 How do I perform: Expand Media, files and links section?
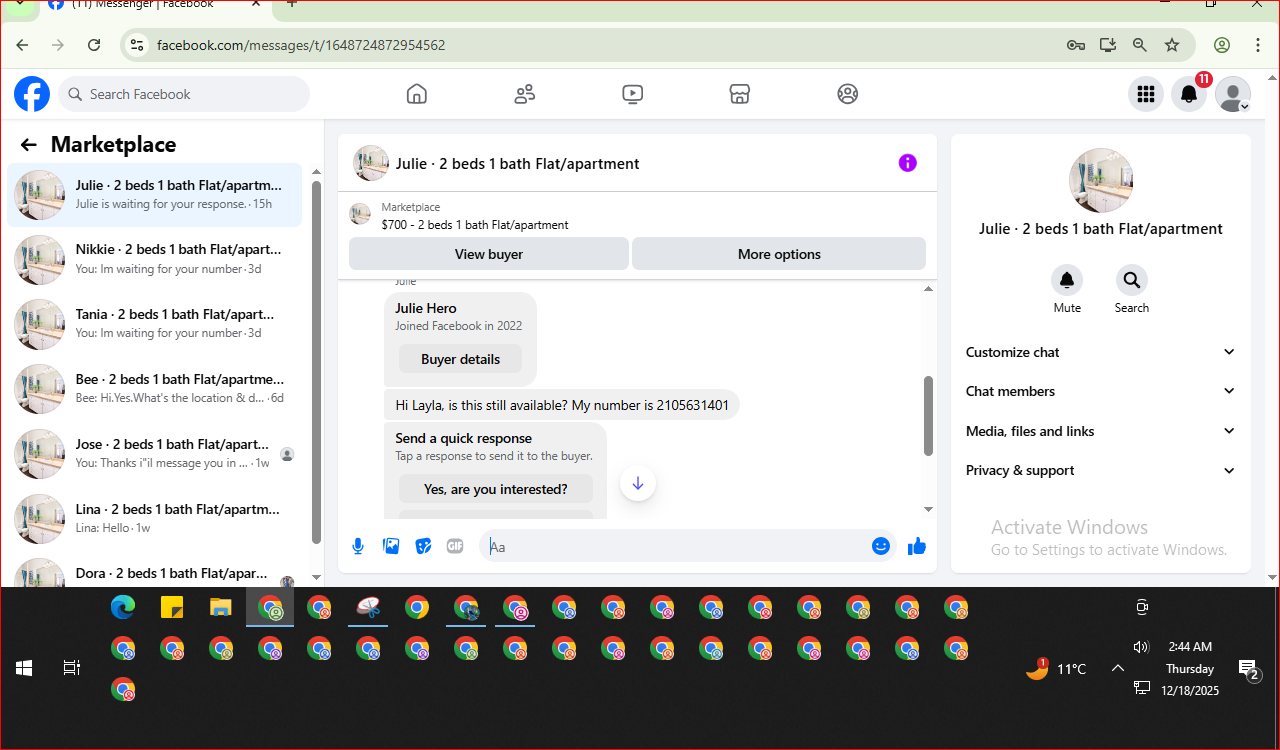(x=1100, y=431)
